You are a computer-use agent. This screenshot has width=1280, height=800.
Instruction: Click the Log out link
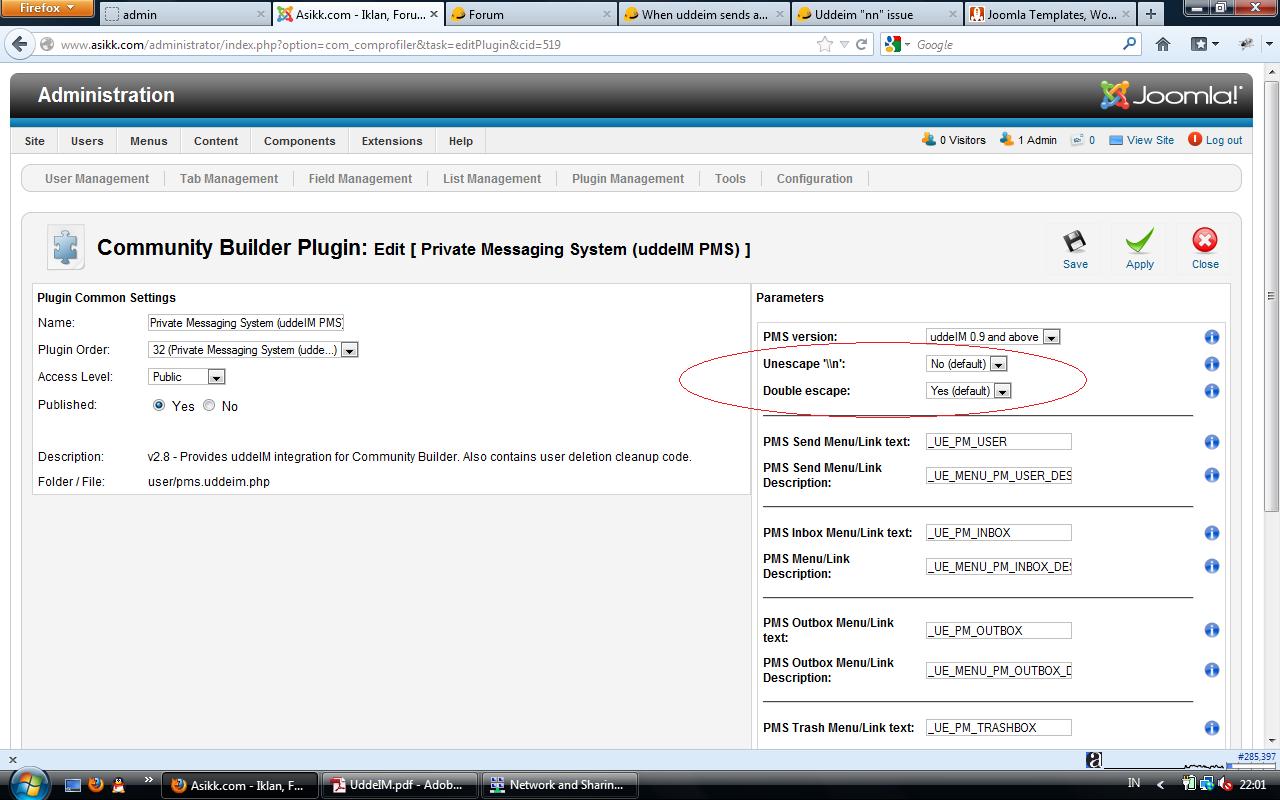pos(1214,140)
